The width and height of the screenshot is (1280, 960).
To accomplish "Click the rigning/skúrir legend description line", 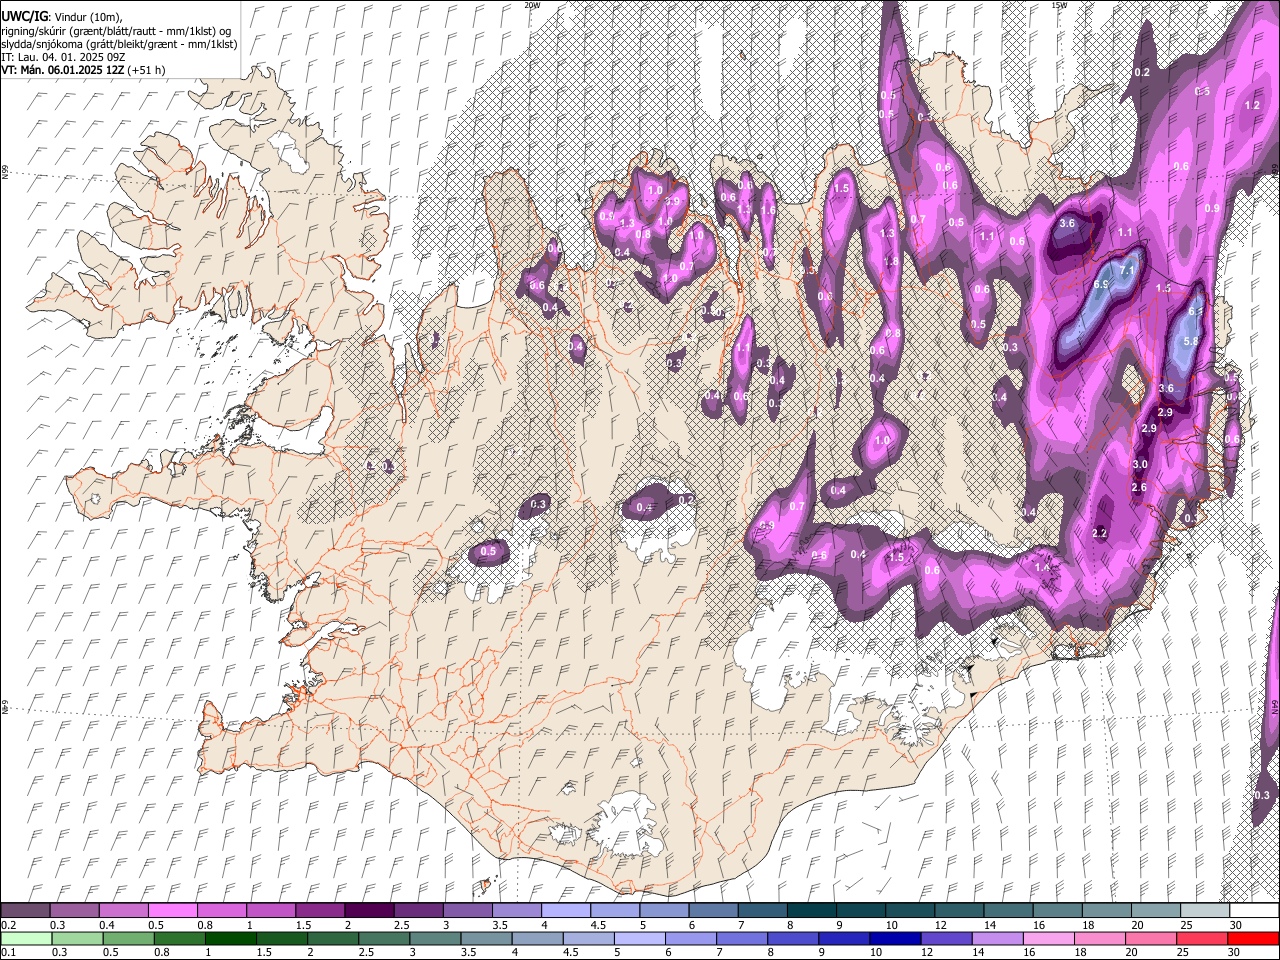I will [116, 31].
